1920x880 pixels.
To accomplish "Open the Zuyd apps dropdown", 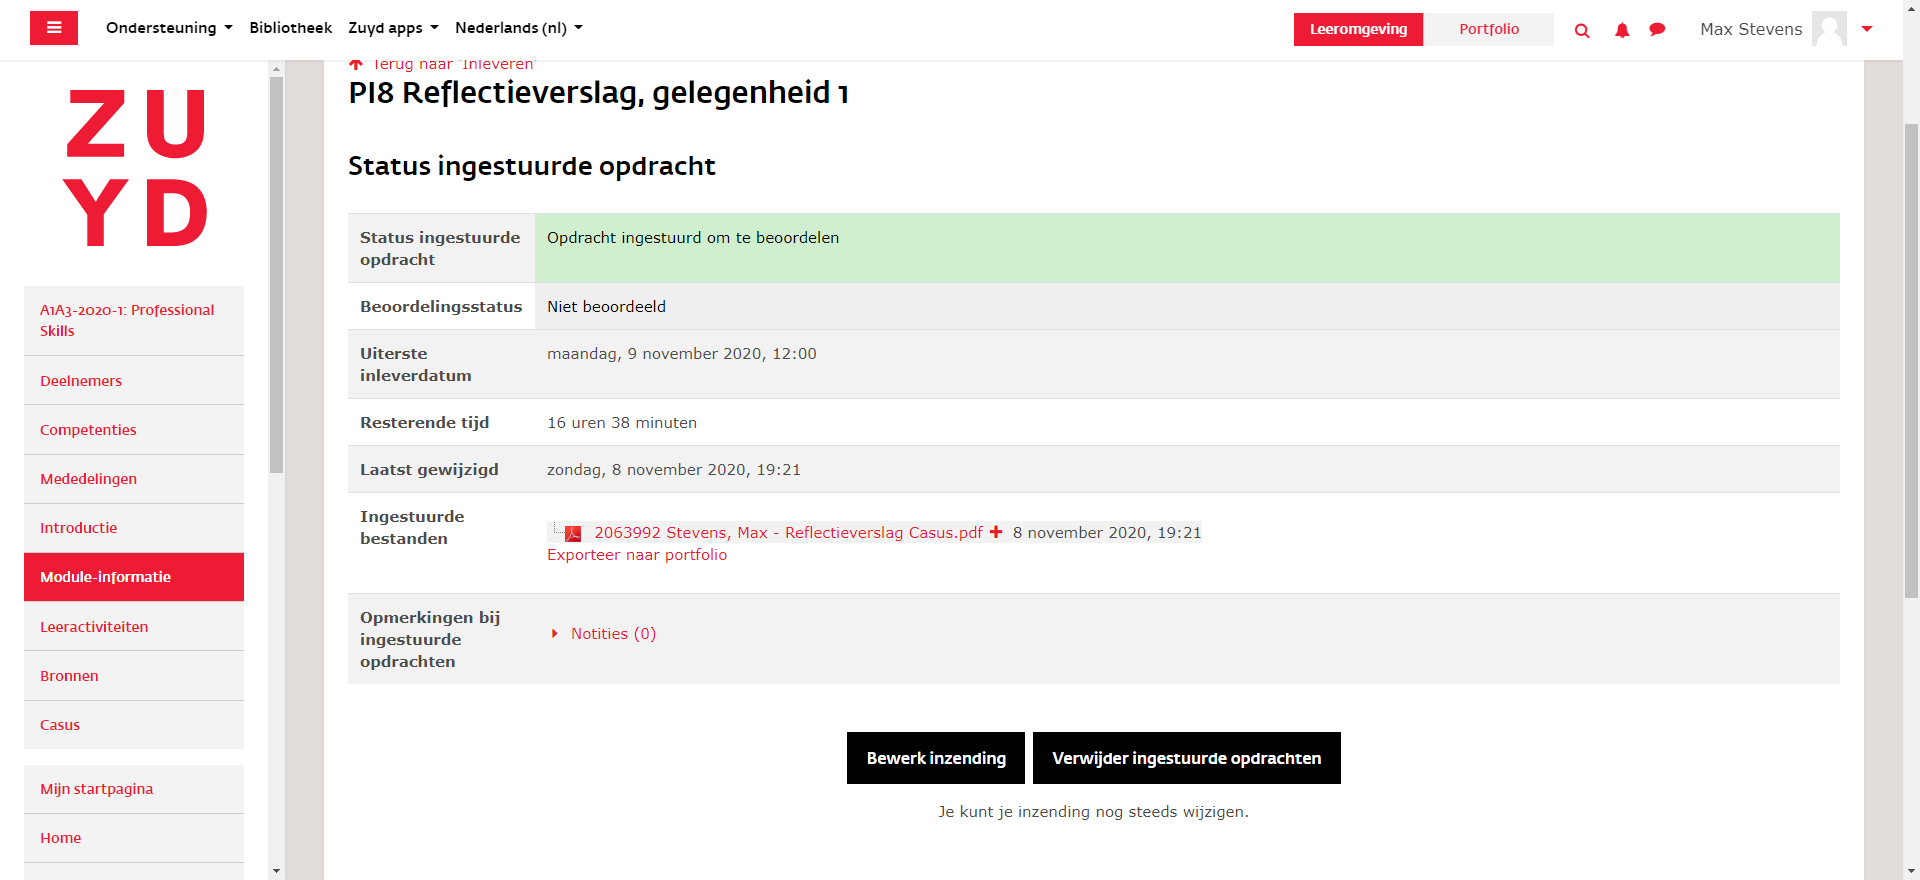I will [x=393, y=28].
